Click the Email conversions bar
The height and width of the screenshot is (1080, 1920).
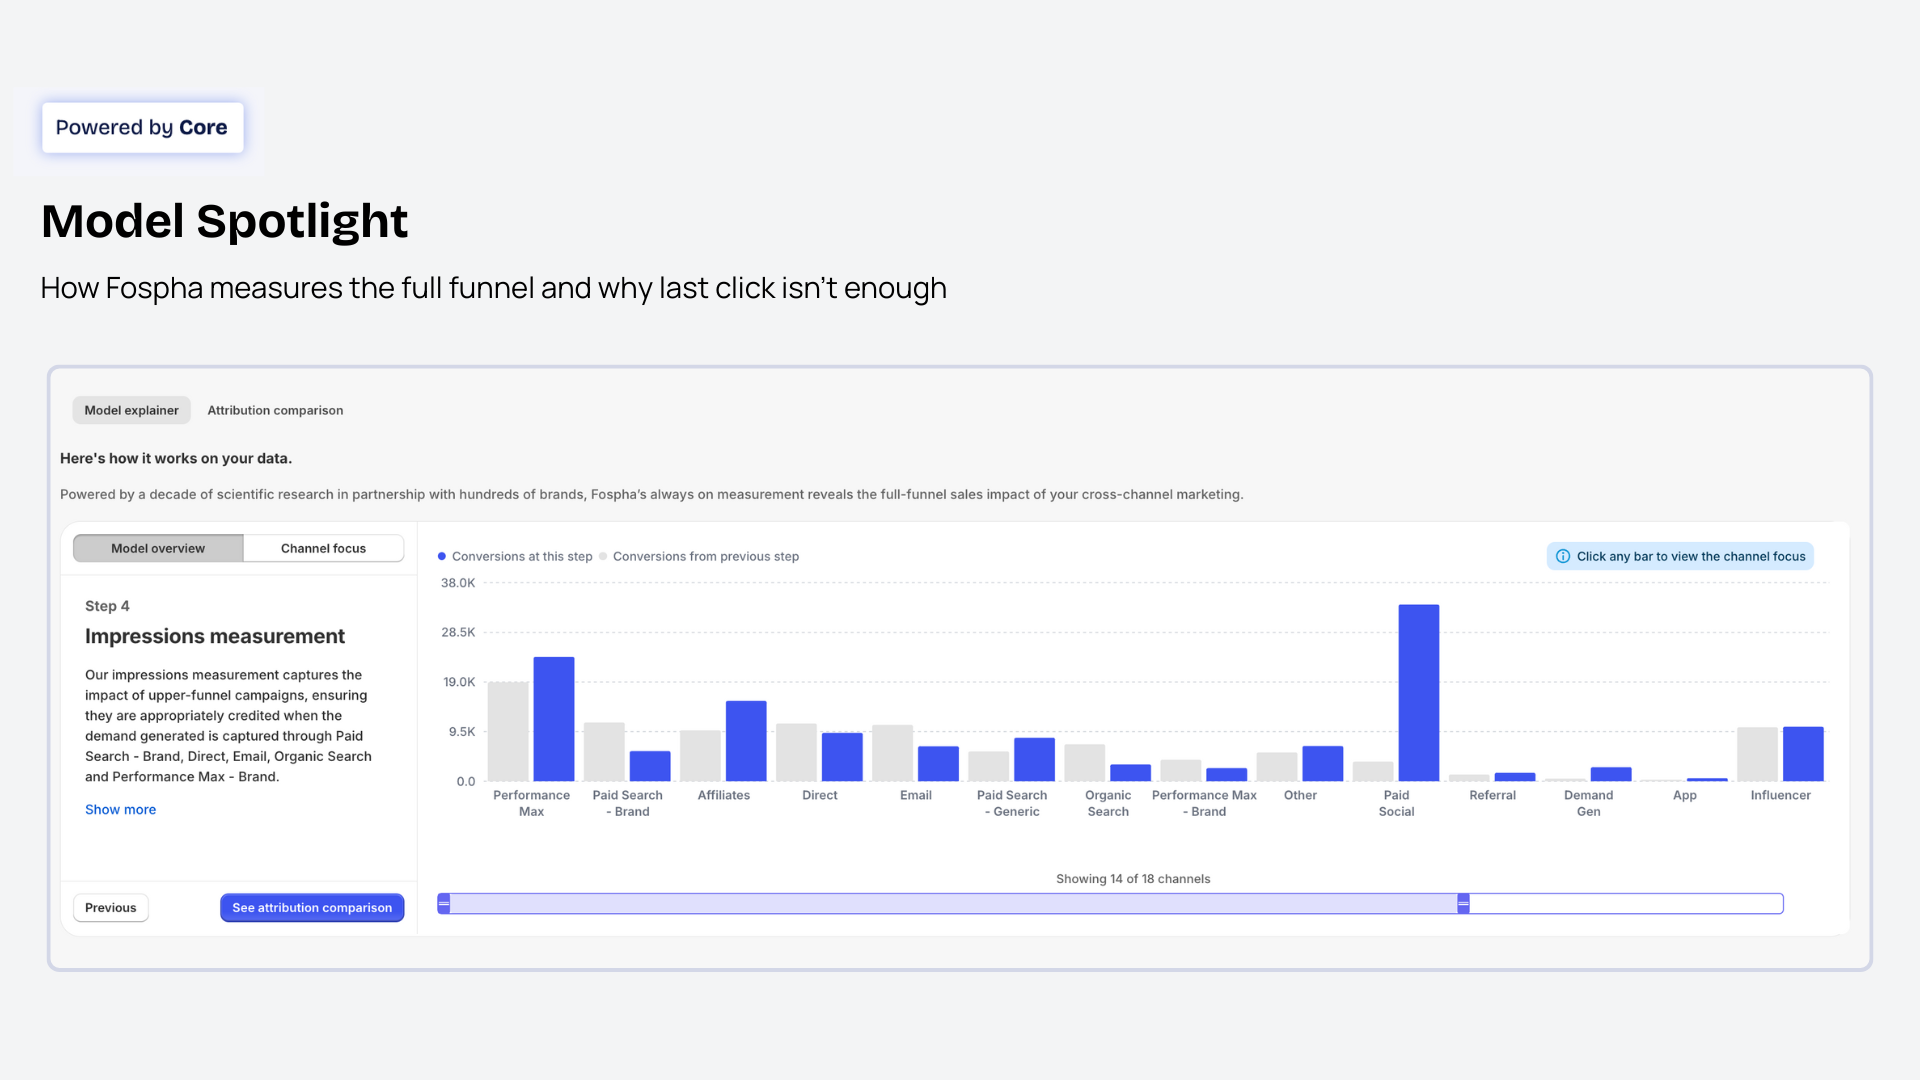point(938,762)
